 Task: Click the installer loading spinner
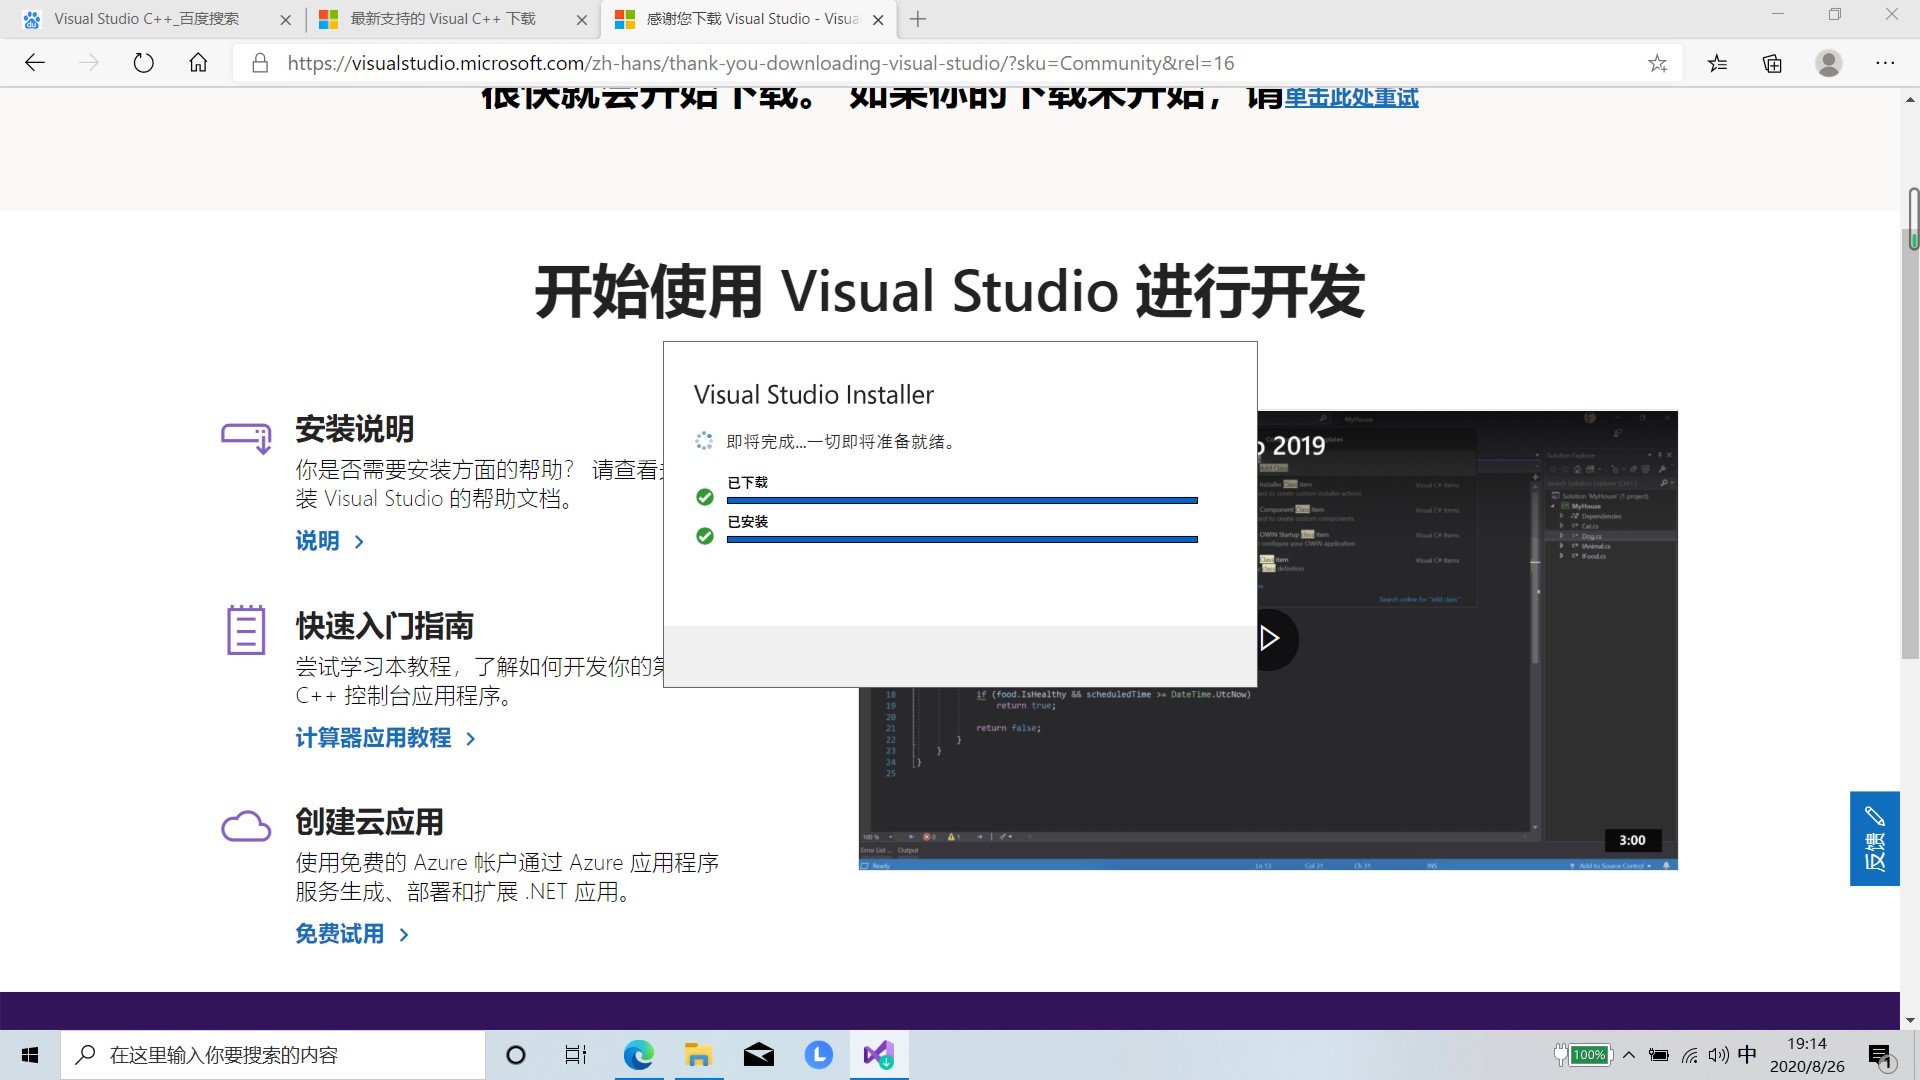(704, 441)
